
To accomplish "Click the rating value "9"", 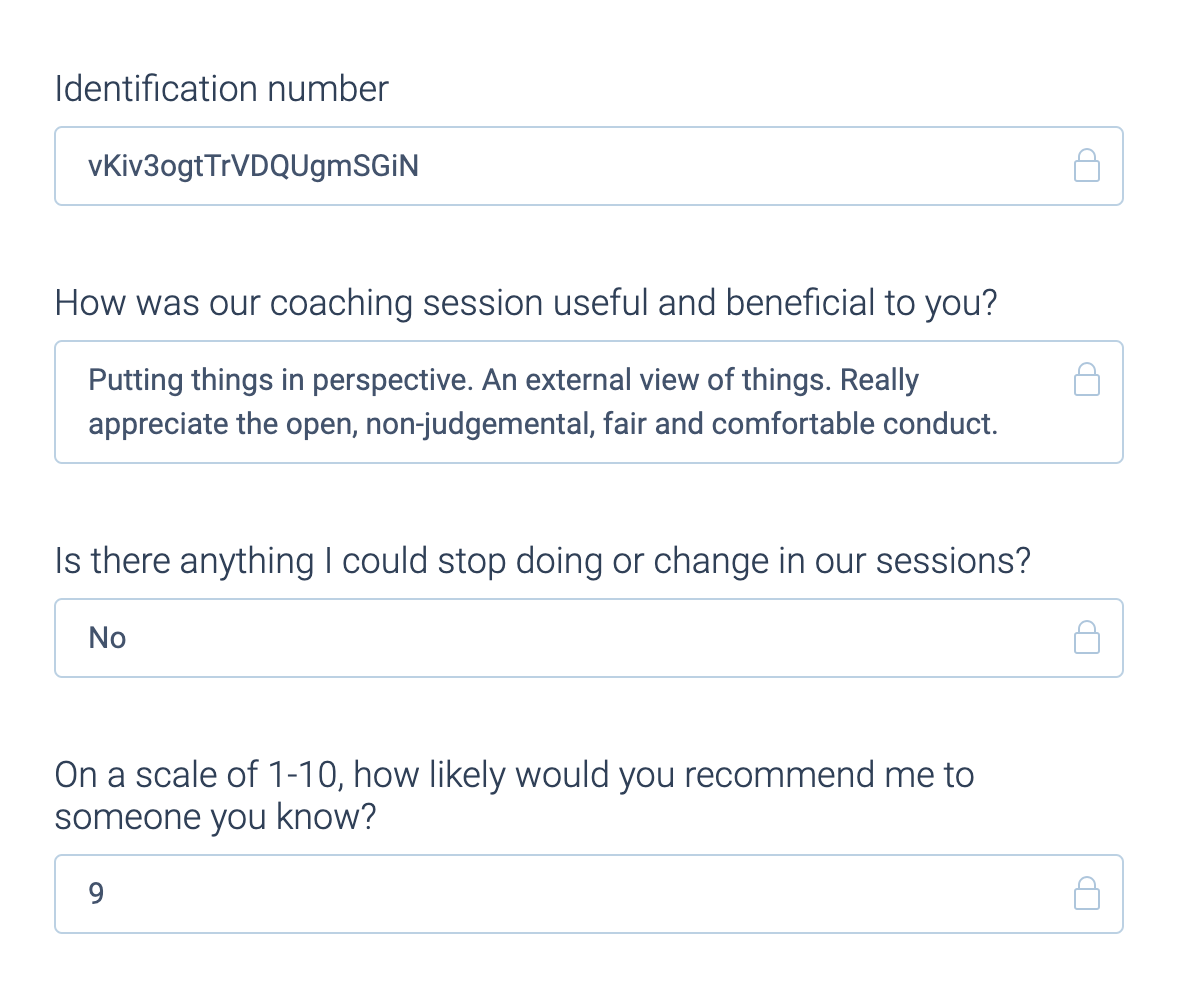I will click(96, 894).
